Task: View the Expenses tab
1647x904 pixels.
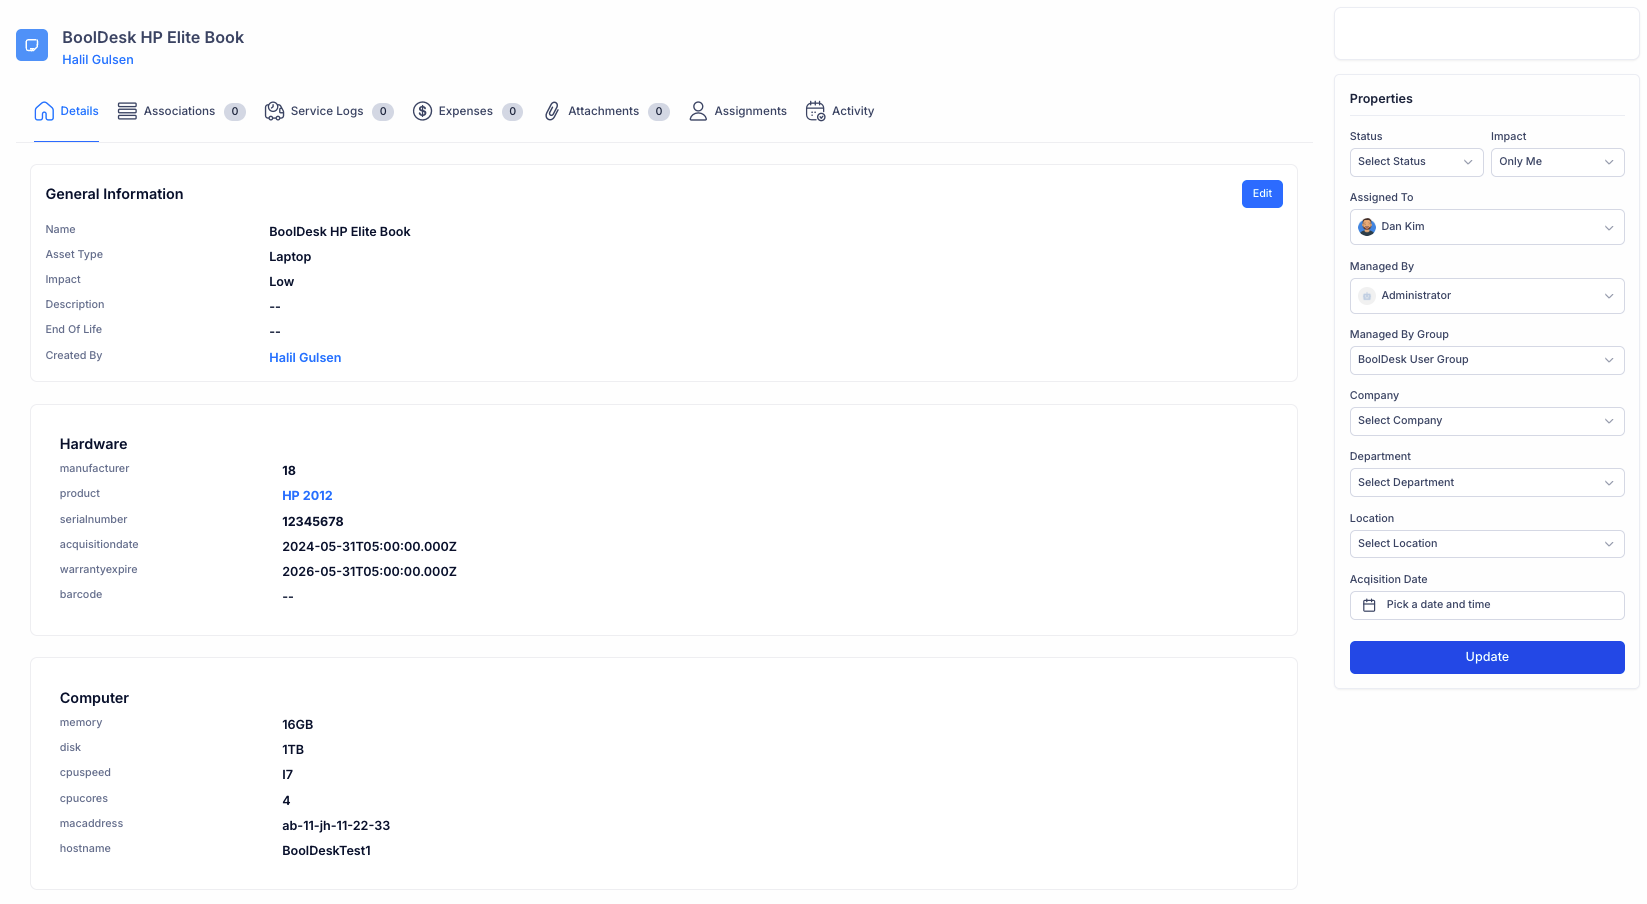Action: 467,111
